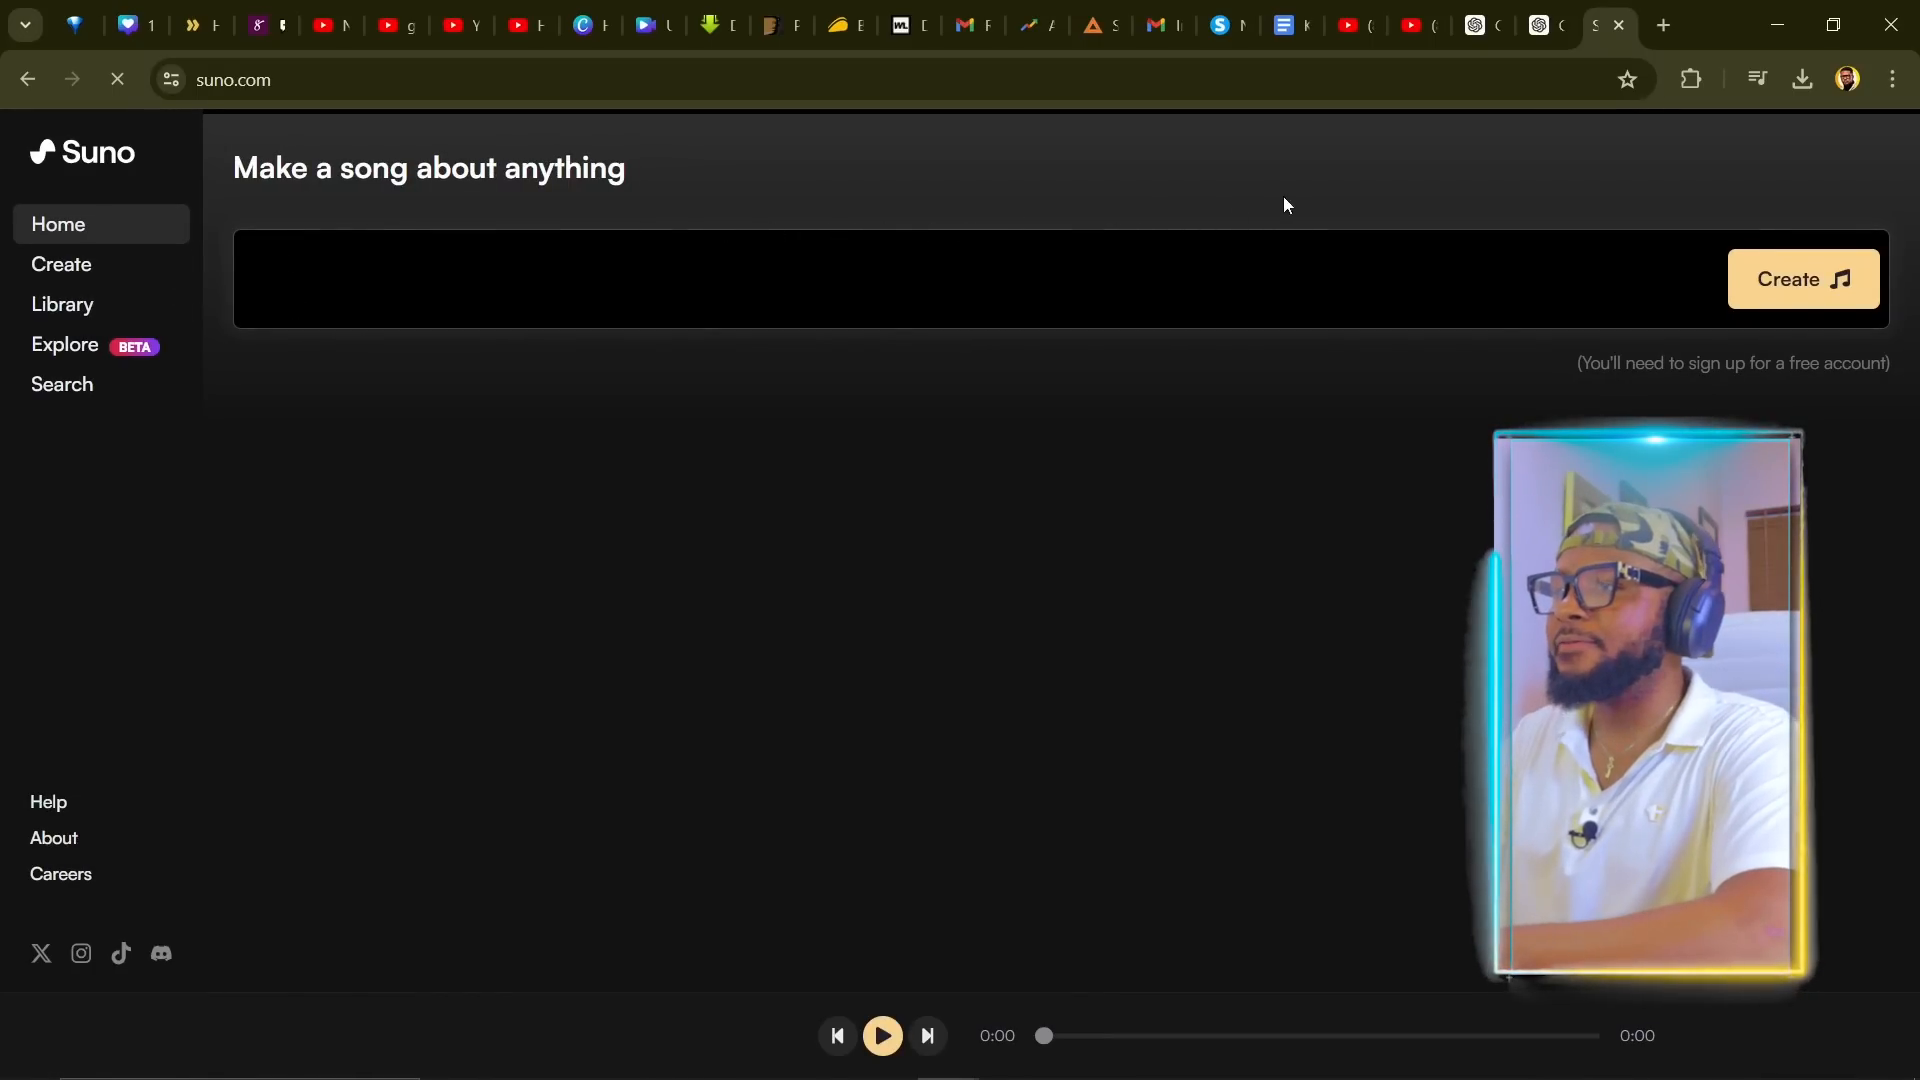Switch to the green download arrow tab
This screenshot has height=1080, width=1920.
(719, 25)
